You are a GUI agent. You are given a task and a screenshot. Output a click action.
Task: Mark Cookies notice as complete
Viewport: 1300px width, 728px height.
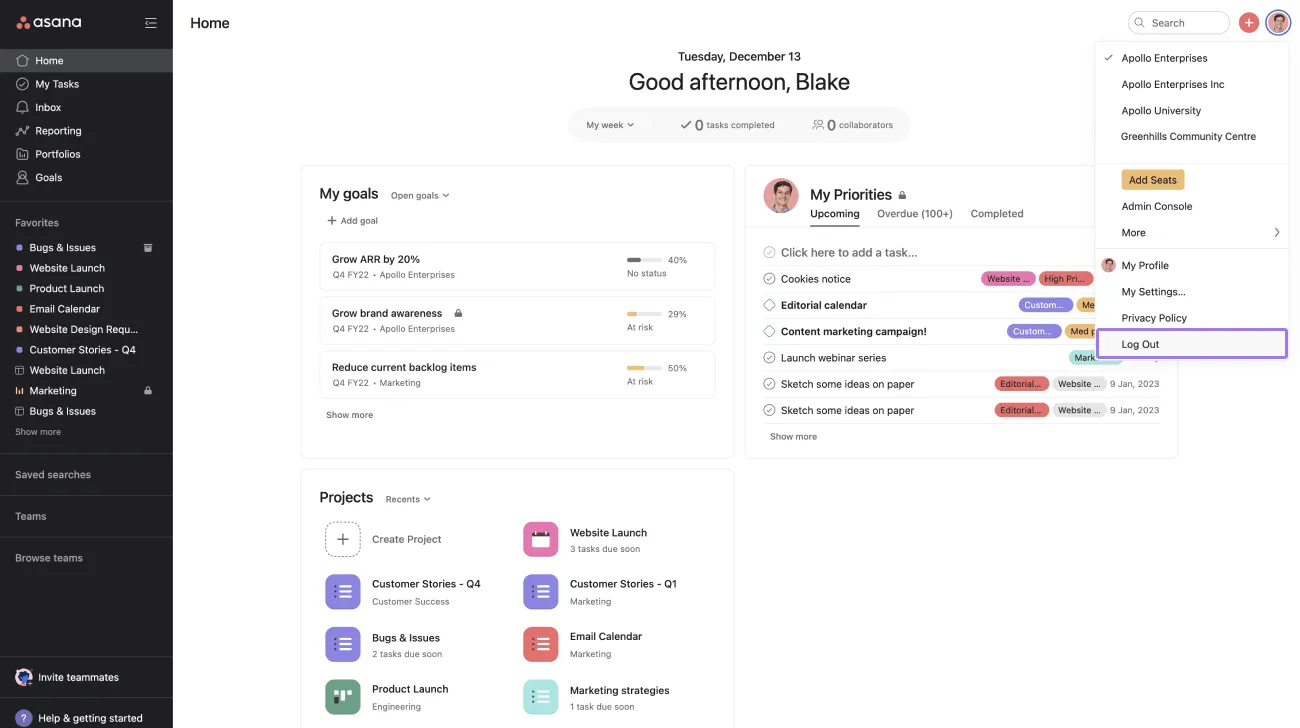tap(768, 278)
